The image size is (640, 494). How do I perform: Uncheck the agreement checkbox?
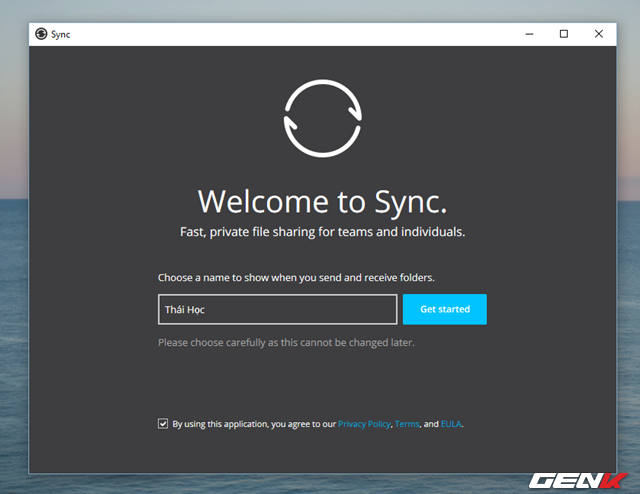[163, 424]
